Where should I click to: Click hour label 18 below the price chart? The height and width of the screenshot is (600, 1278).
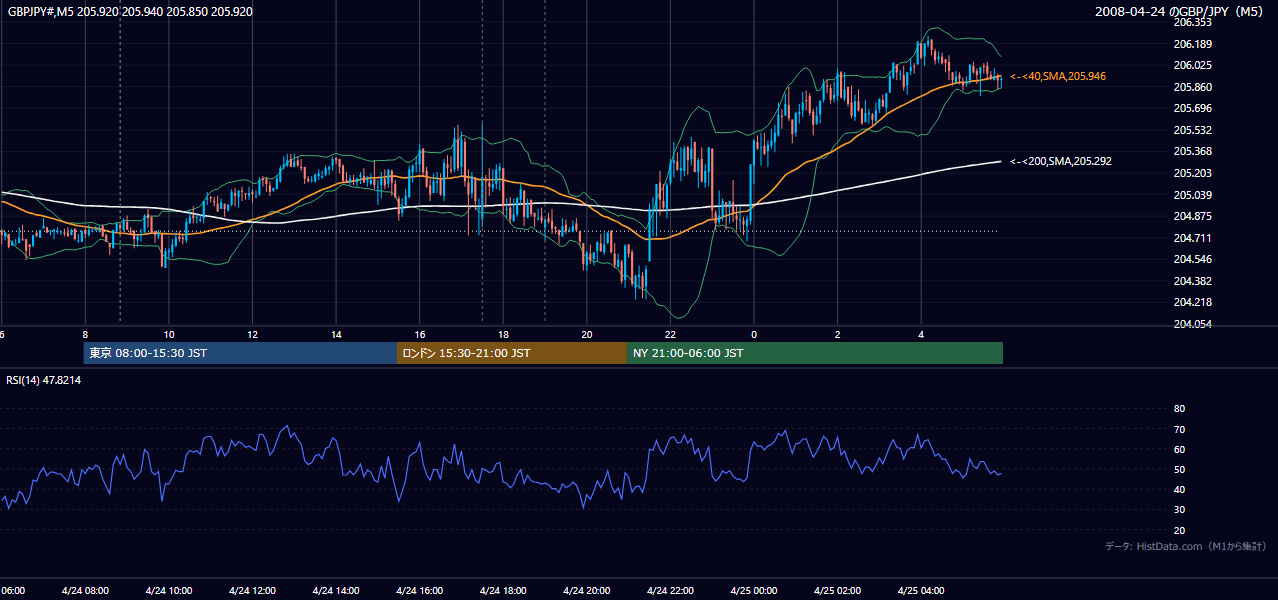tap(504, 335)
